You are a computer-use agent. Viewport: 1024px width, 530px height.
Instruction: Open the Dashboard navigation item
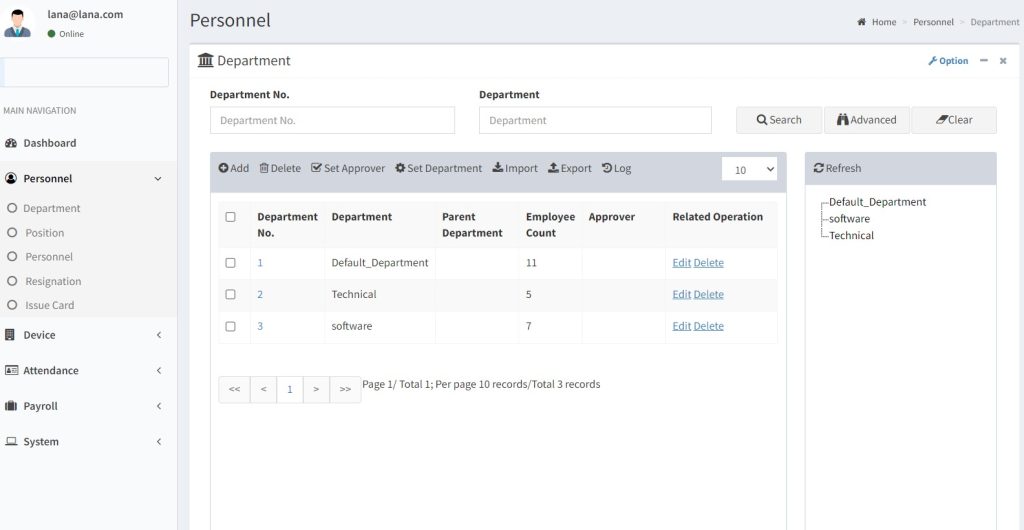(x=50, y=143)
